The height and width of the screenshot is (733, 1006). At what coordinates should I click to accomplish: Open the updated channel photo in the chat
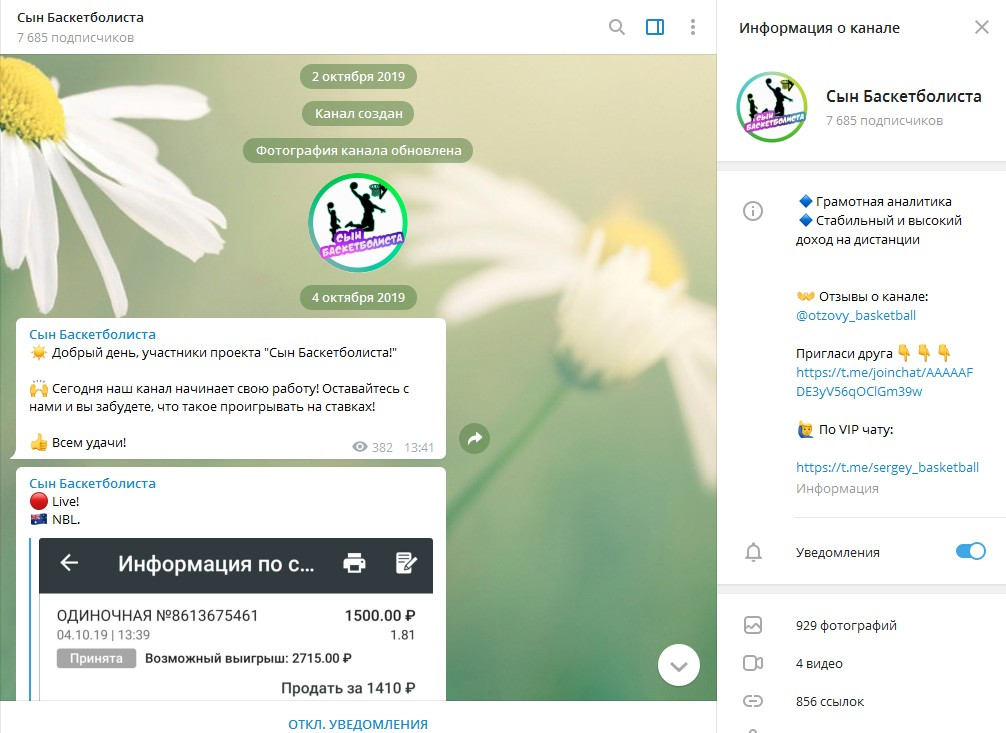pyautogui.click(x=358, y=223)
